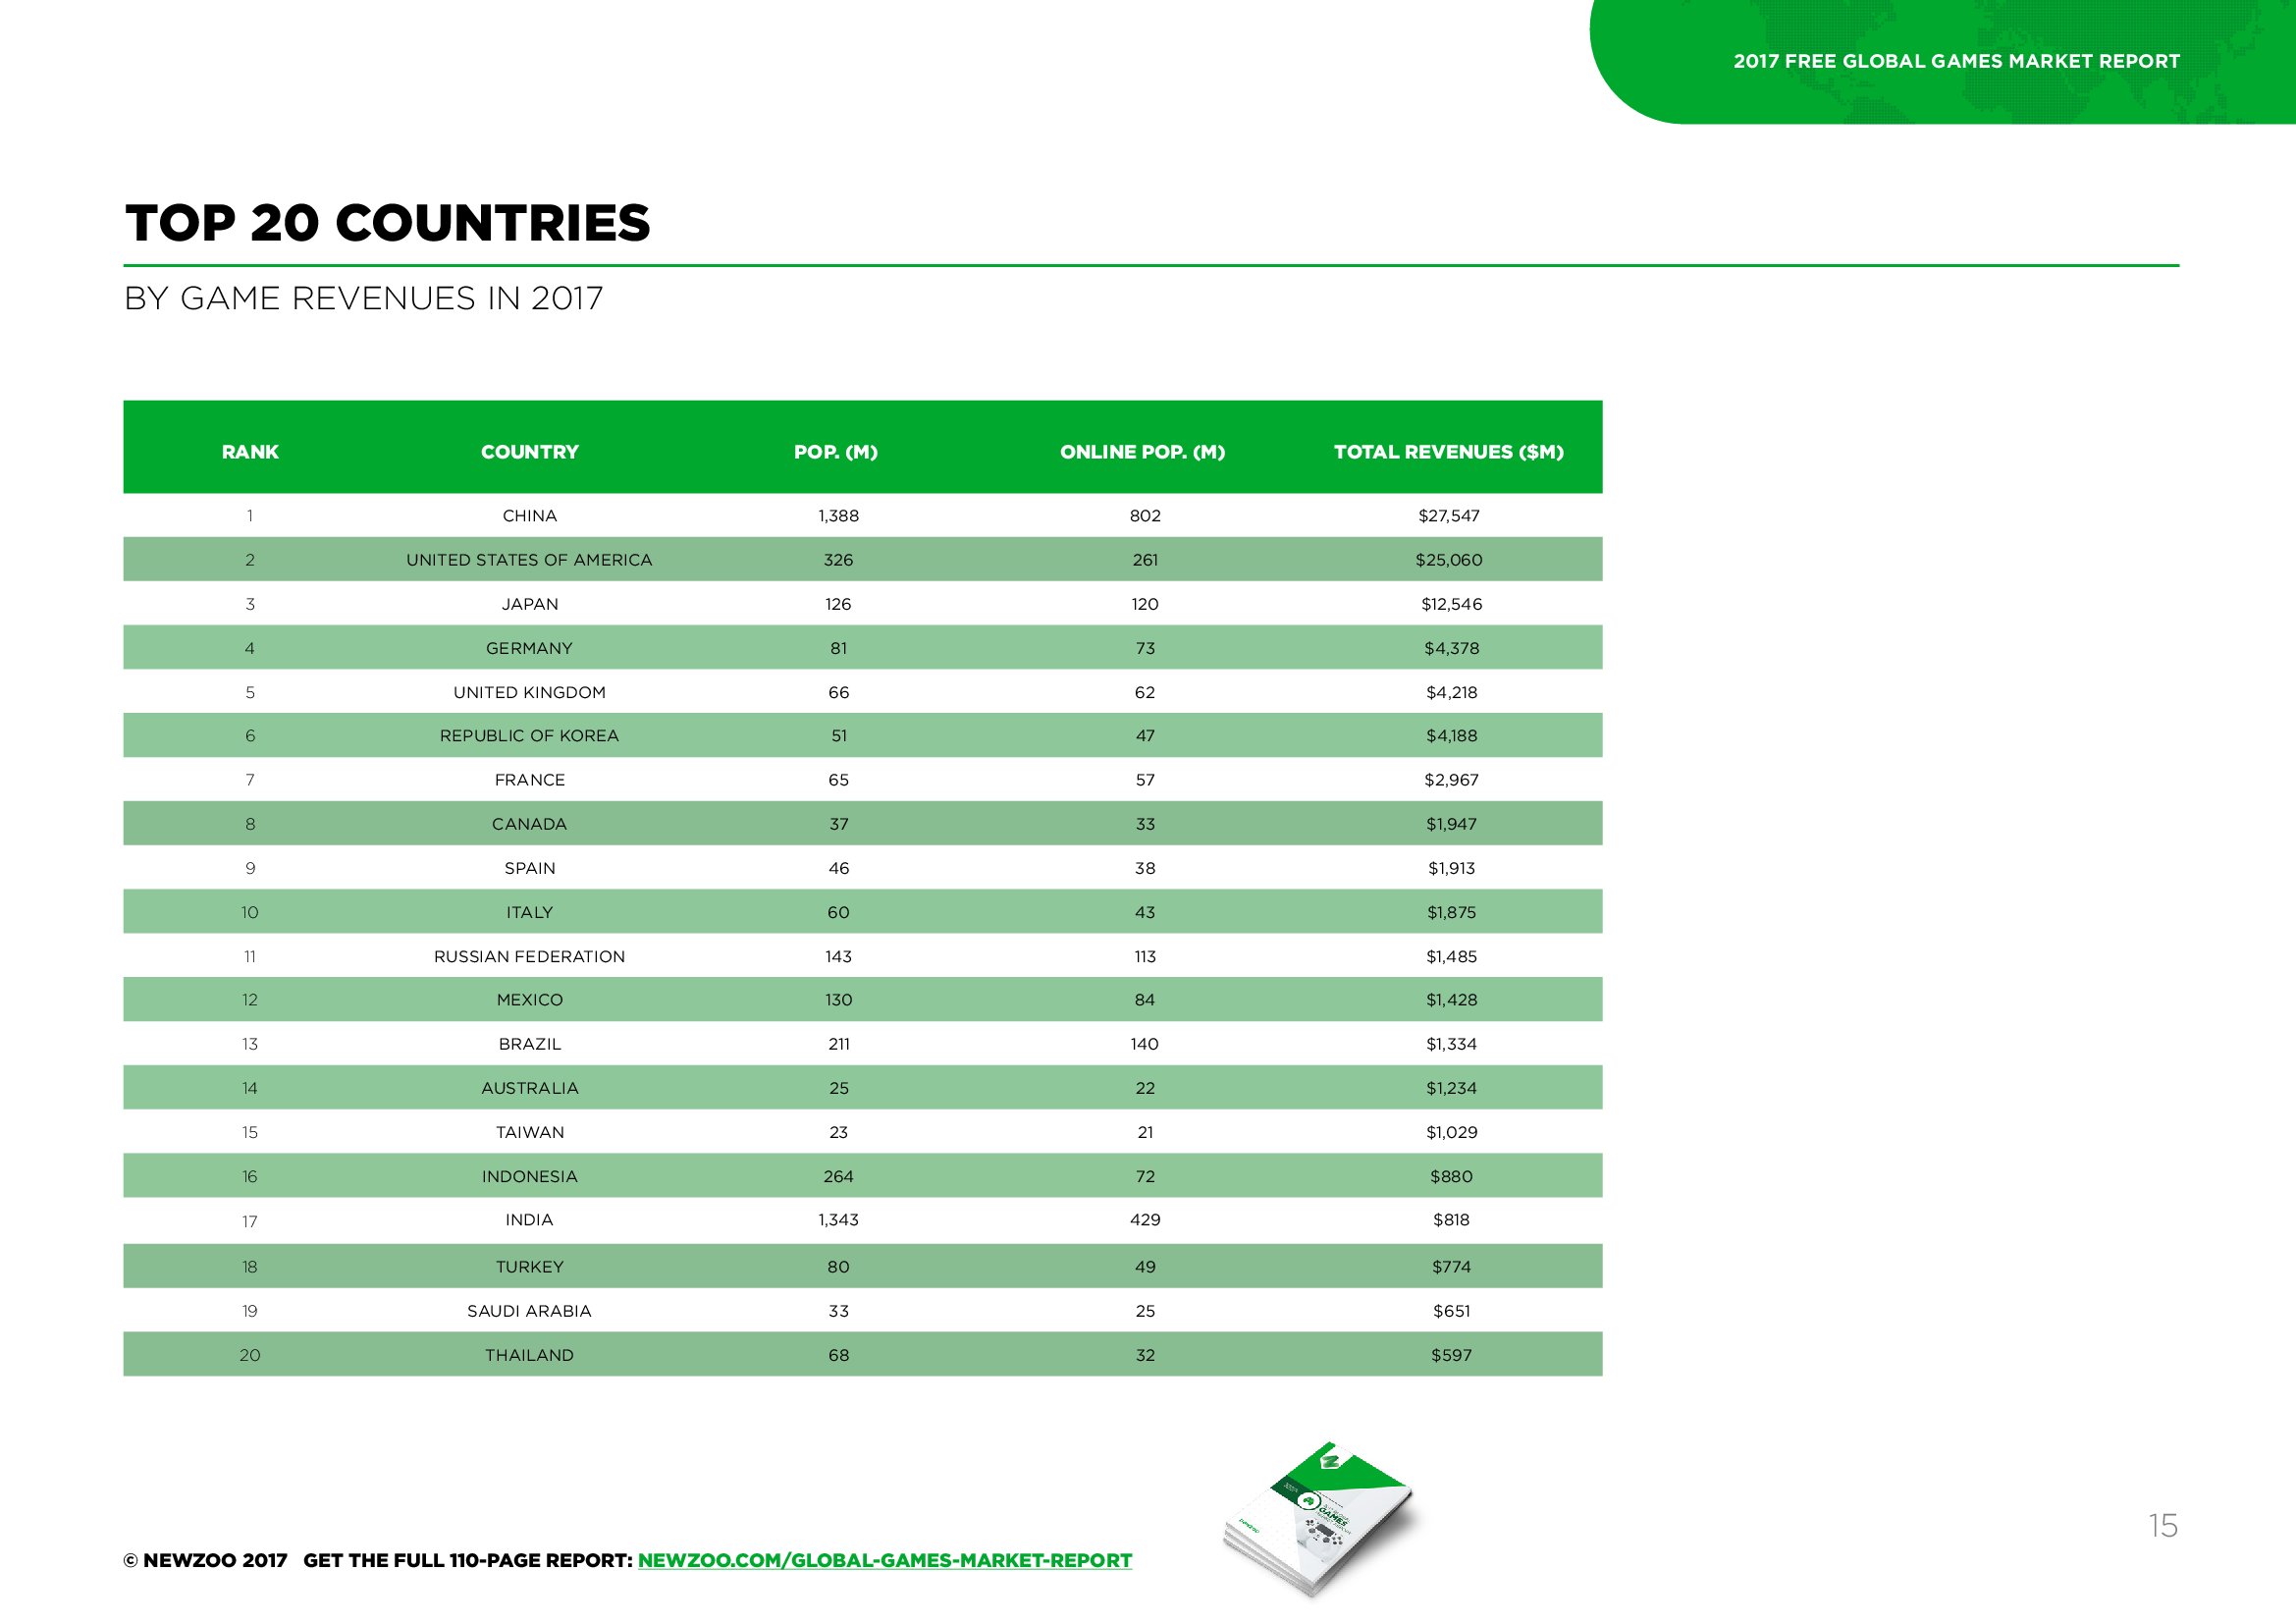The height and width of the screenshot is (1624, 2296).
Task: Select the GERMANY row country name
Action: click(x=529, y=648)
